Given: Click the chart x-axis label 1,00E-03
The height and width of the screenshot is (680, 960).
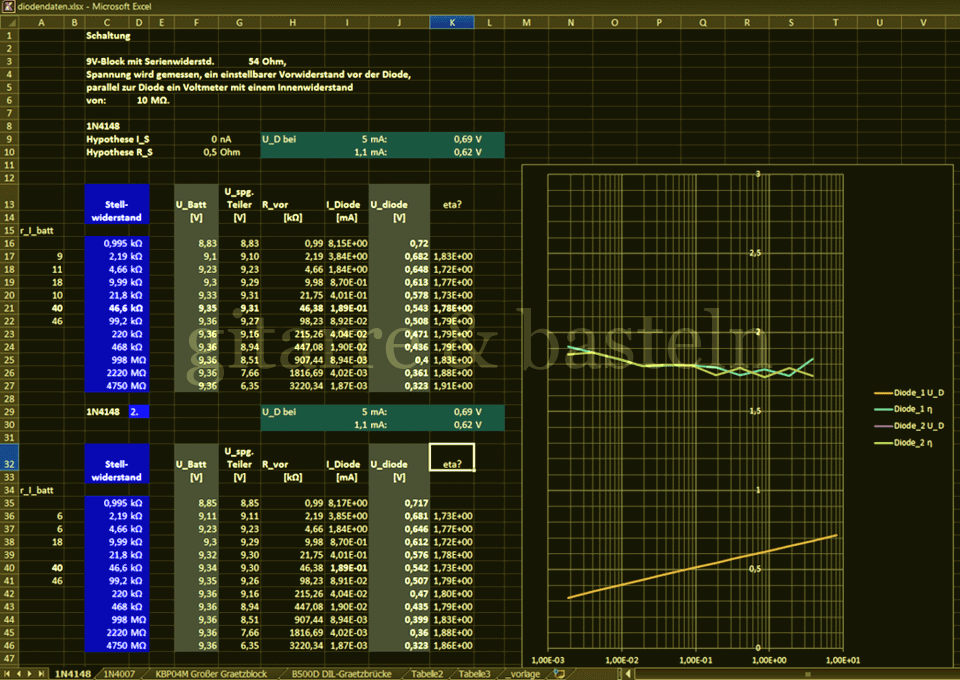Looking at the screenshot, I should click(547, 660).
